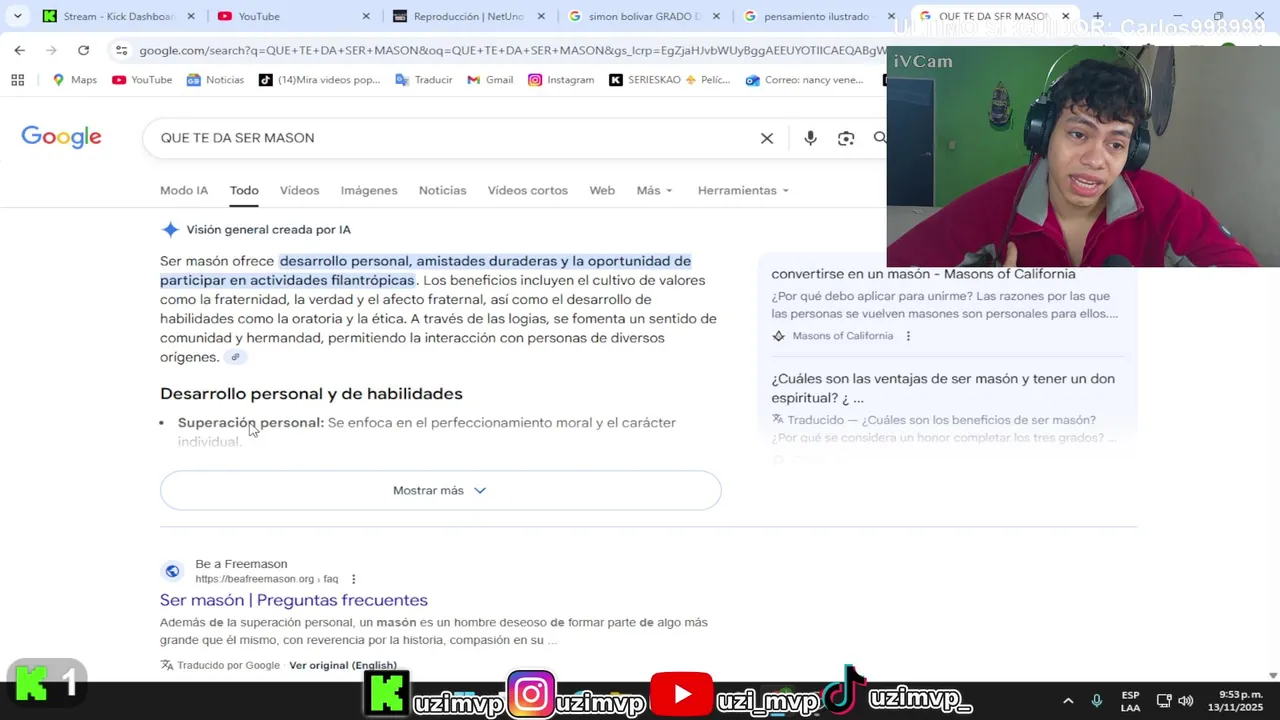Switch to Videos results tab

pyautogui.click(x=299, y=190)
